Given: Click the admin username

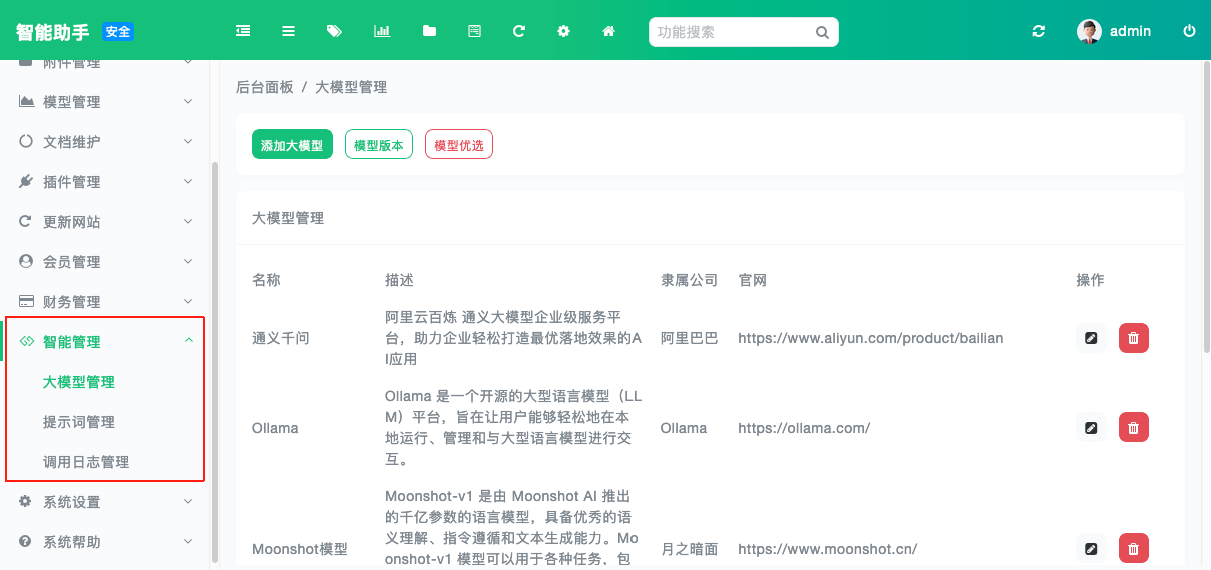Looking at the screenshot, I should pos(1130,31).
